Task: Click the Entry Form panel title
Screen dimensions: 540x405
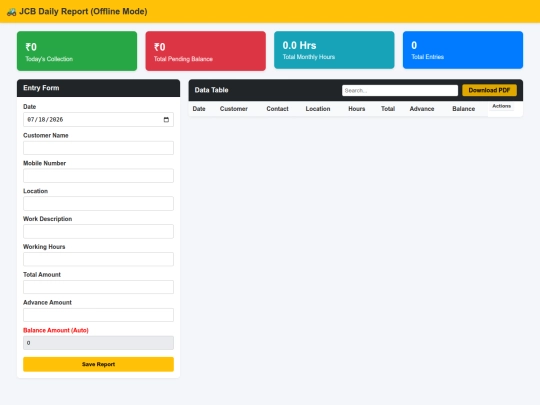Action: [x=41, y=88]
